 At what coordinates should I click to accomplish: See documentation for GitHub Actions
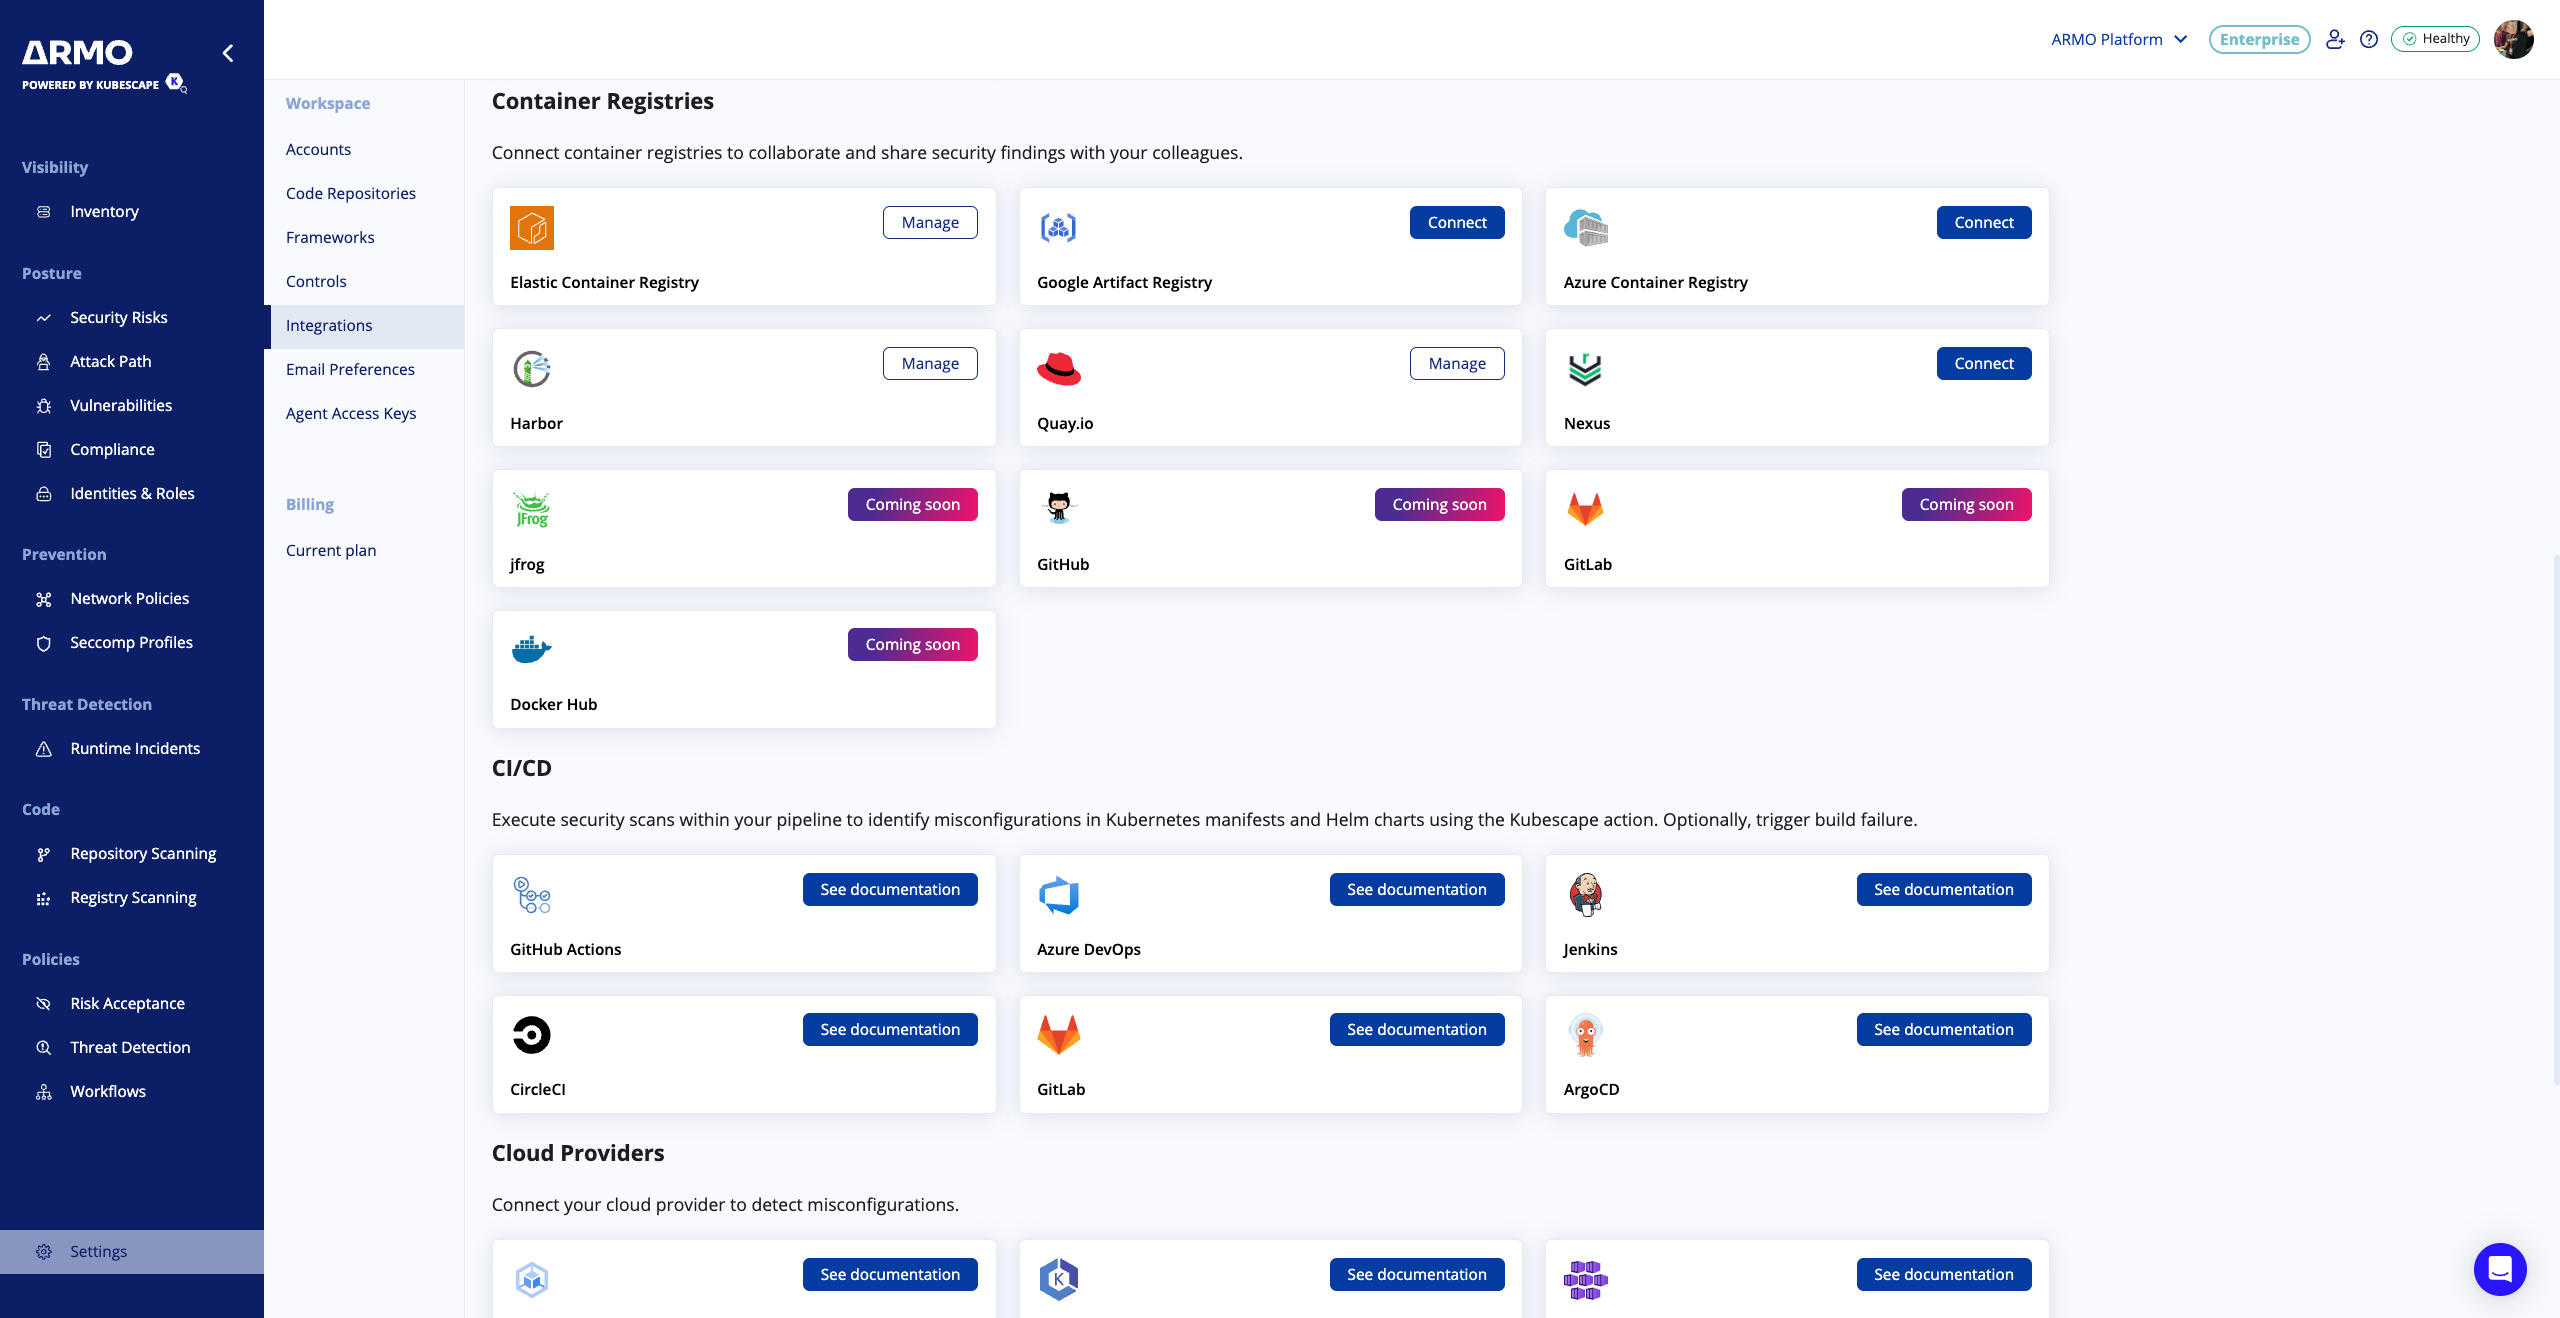[889, 890]
